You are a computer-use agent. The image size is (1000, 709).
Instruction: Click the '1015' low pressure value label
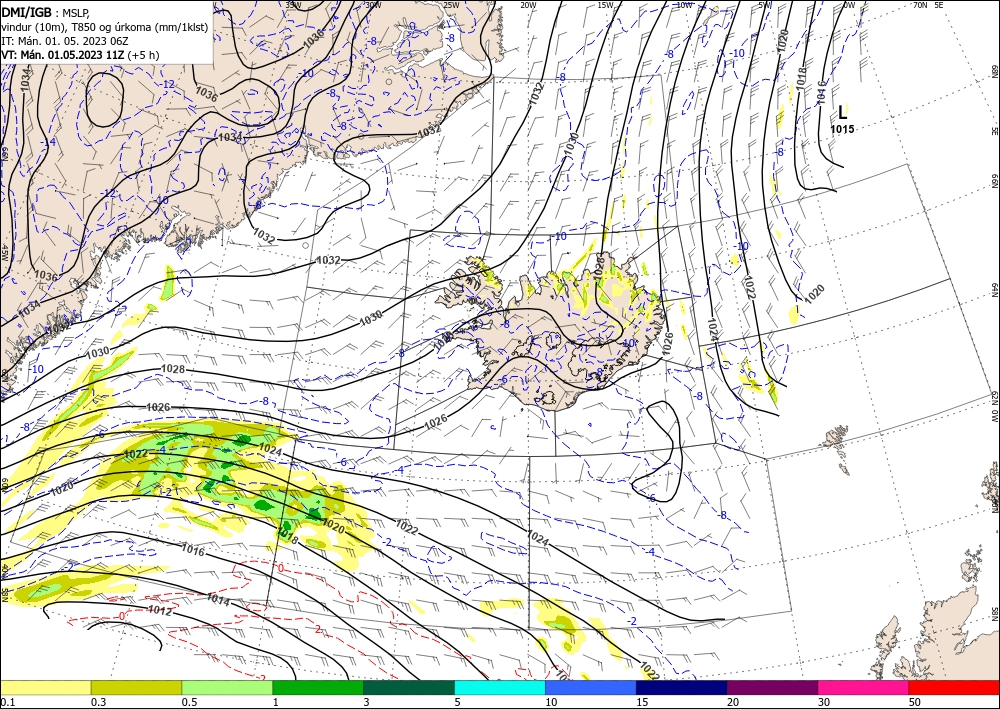[x=842, y=129]
